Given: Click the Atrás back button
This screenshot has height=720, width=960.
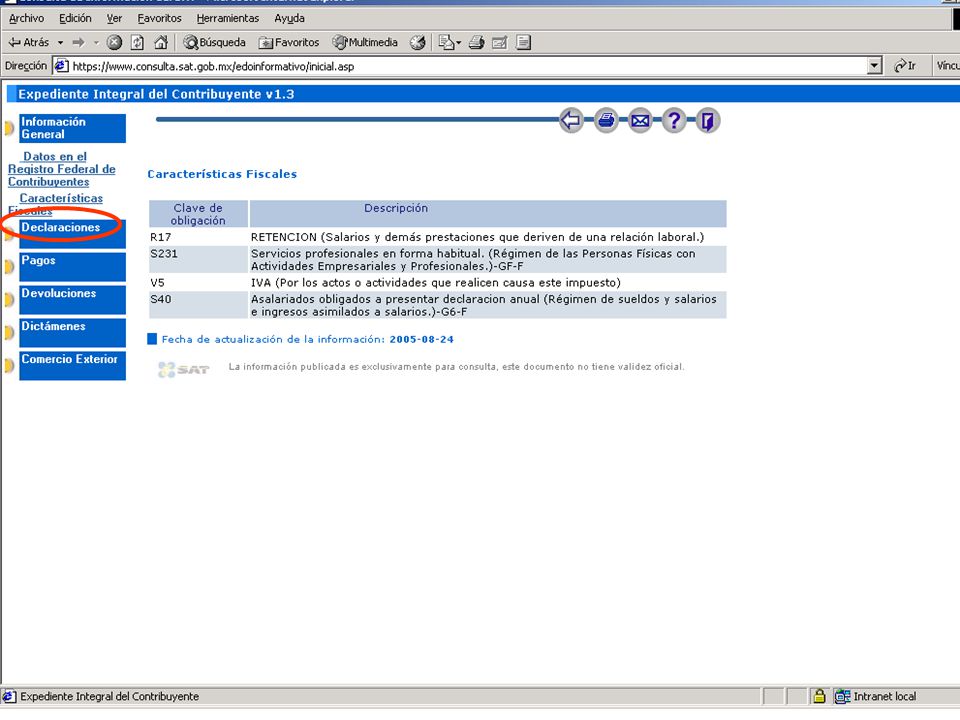Looking at the screenshot, I should 28,42.
